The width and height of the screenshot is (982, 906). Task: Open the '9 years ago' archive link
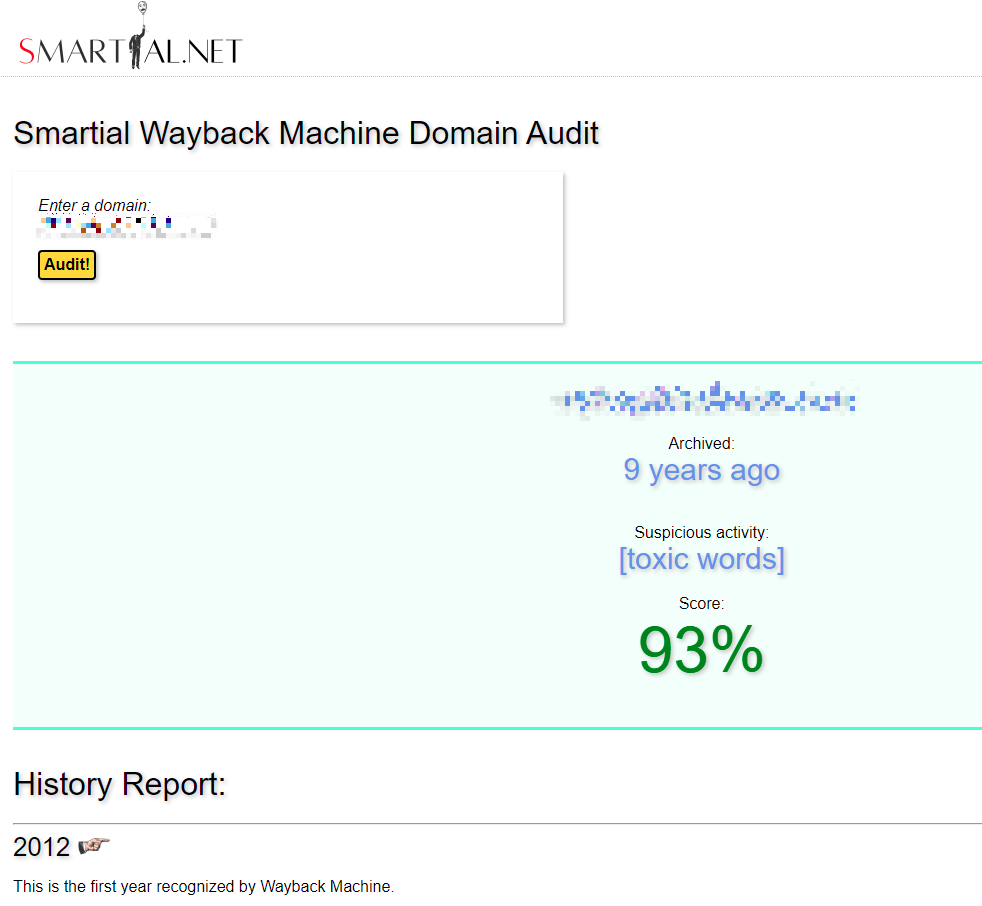(x=701, y=470)
